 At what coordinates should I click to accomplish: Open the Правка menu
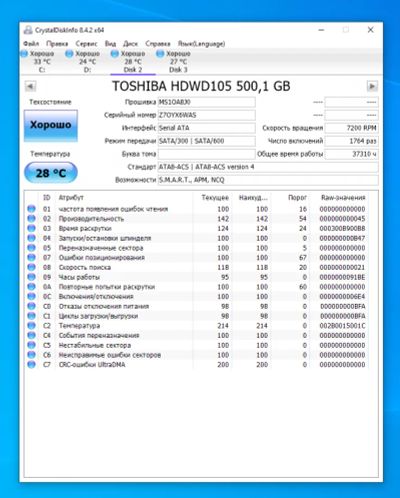(x=57, y=44)
